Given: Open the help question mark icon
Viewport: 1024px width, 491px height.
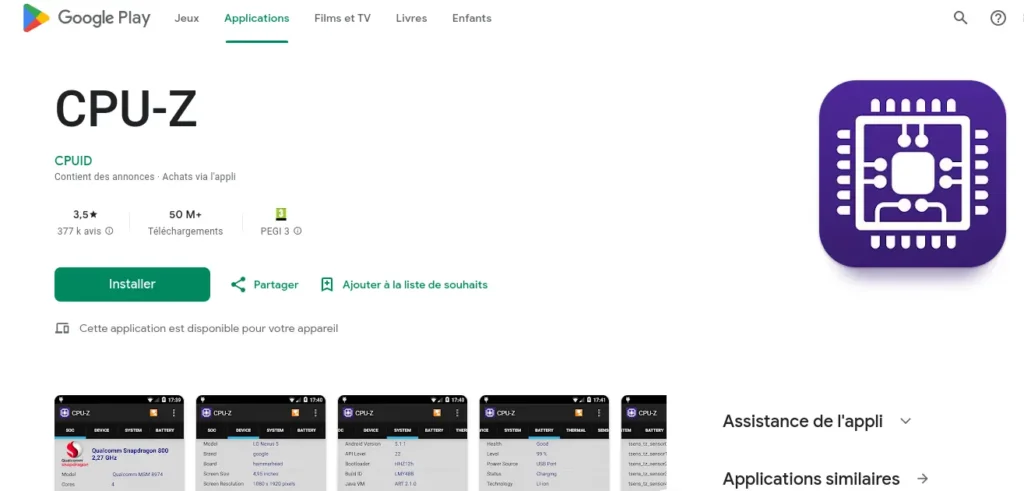Looking at the screenshot, I should (x=998, y=18).
